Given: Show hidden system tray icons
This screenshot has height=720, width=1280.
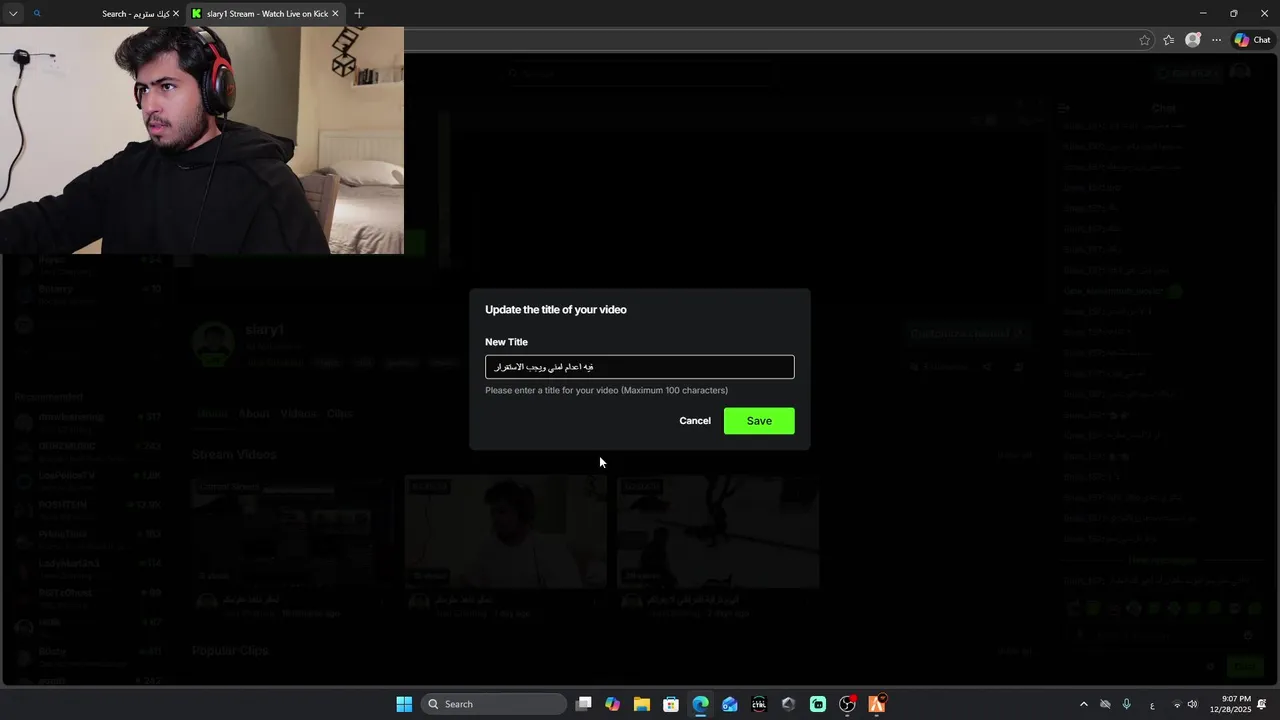Looking at the screenshot, I should point(1084,704).
